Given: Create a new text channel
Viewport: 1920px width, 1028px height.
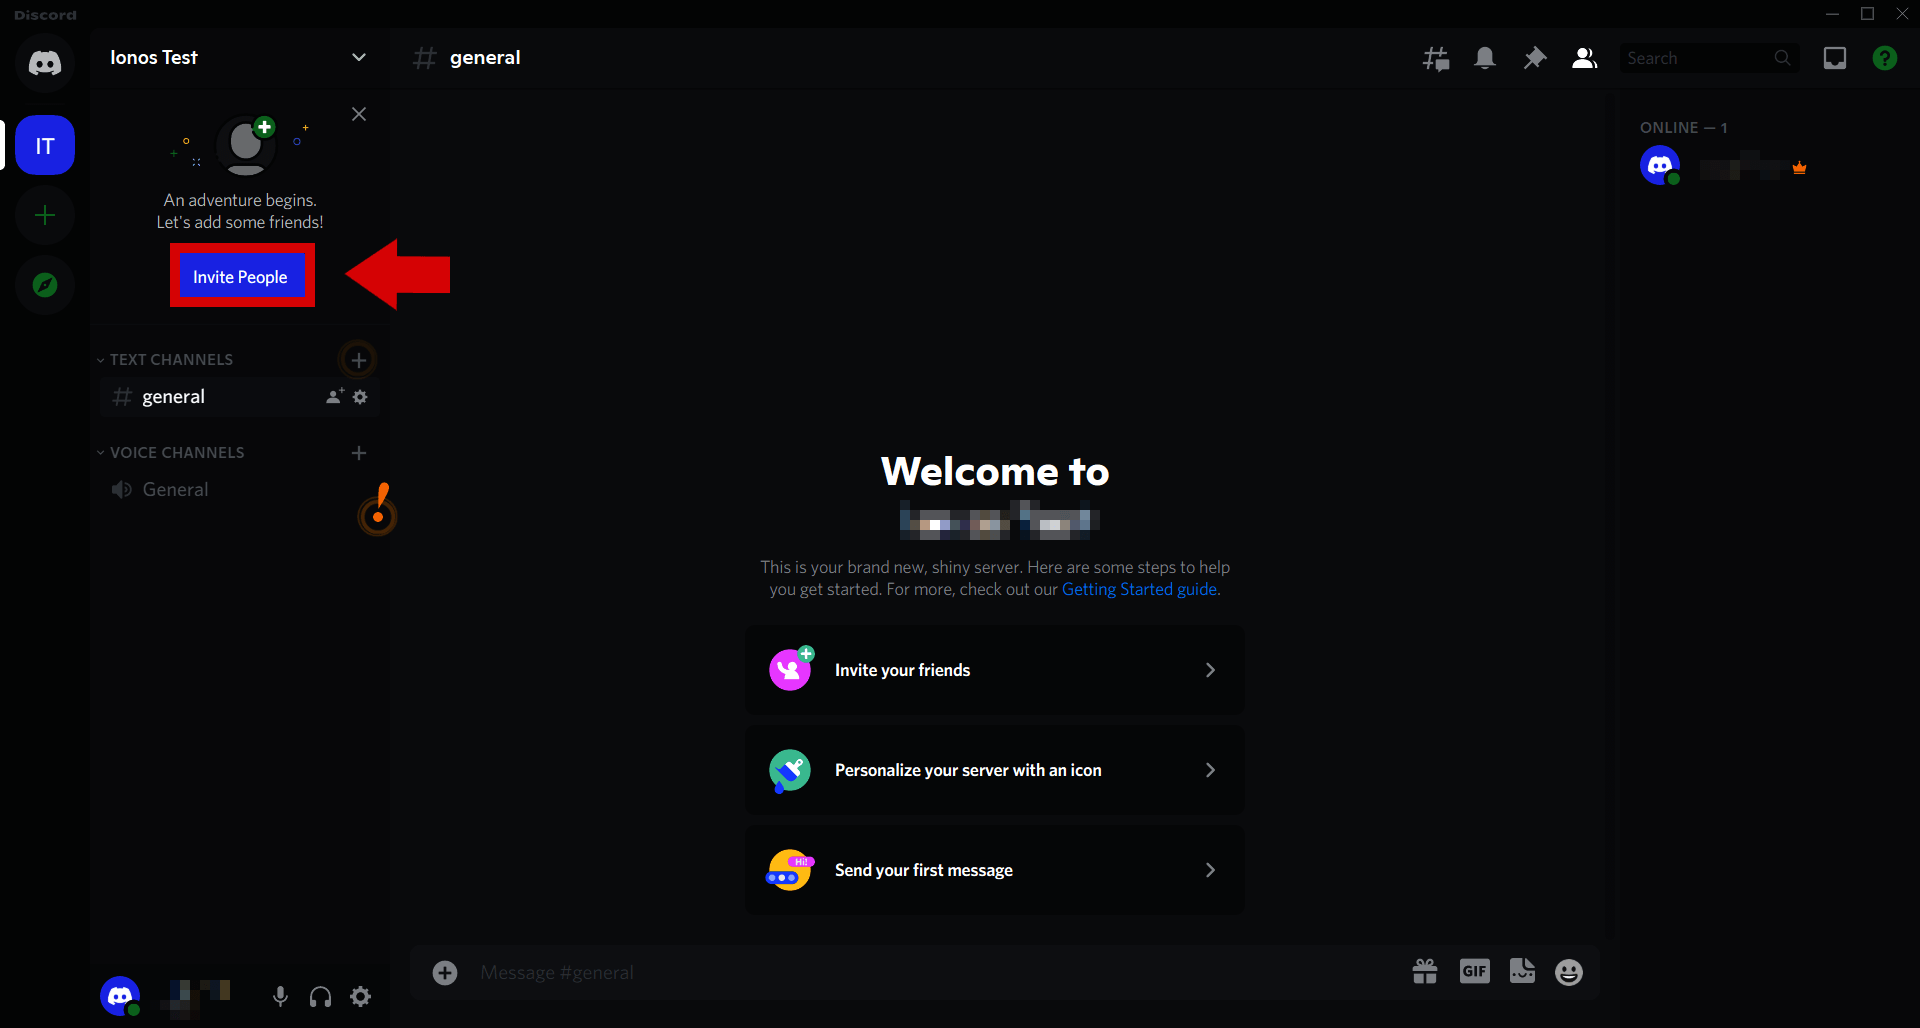Looking at the screenshot, I should 359,359.
